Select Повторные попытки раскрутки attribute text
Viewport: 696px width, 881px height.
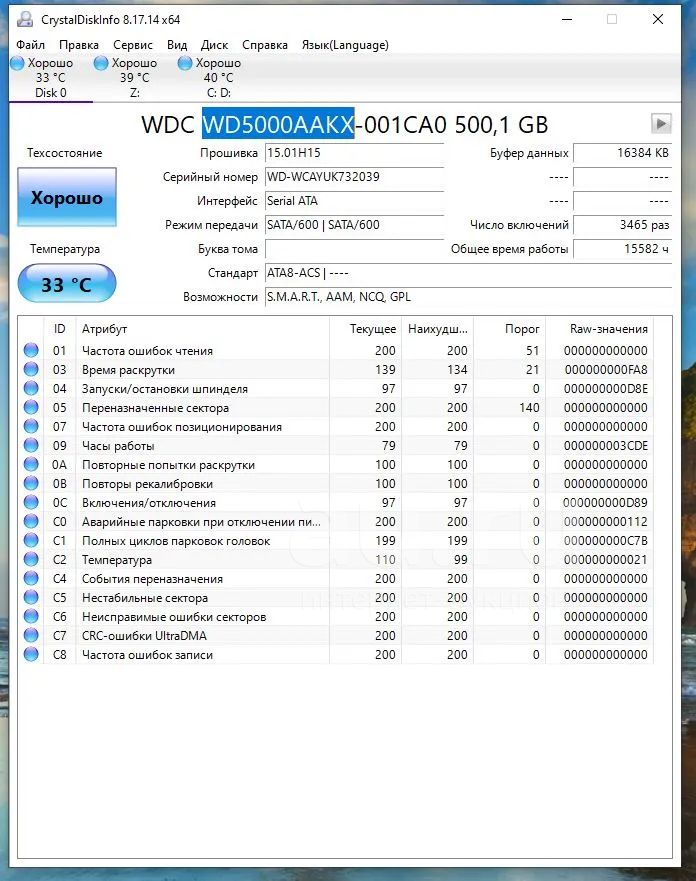[169, 465]
